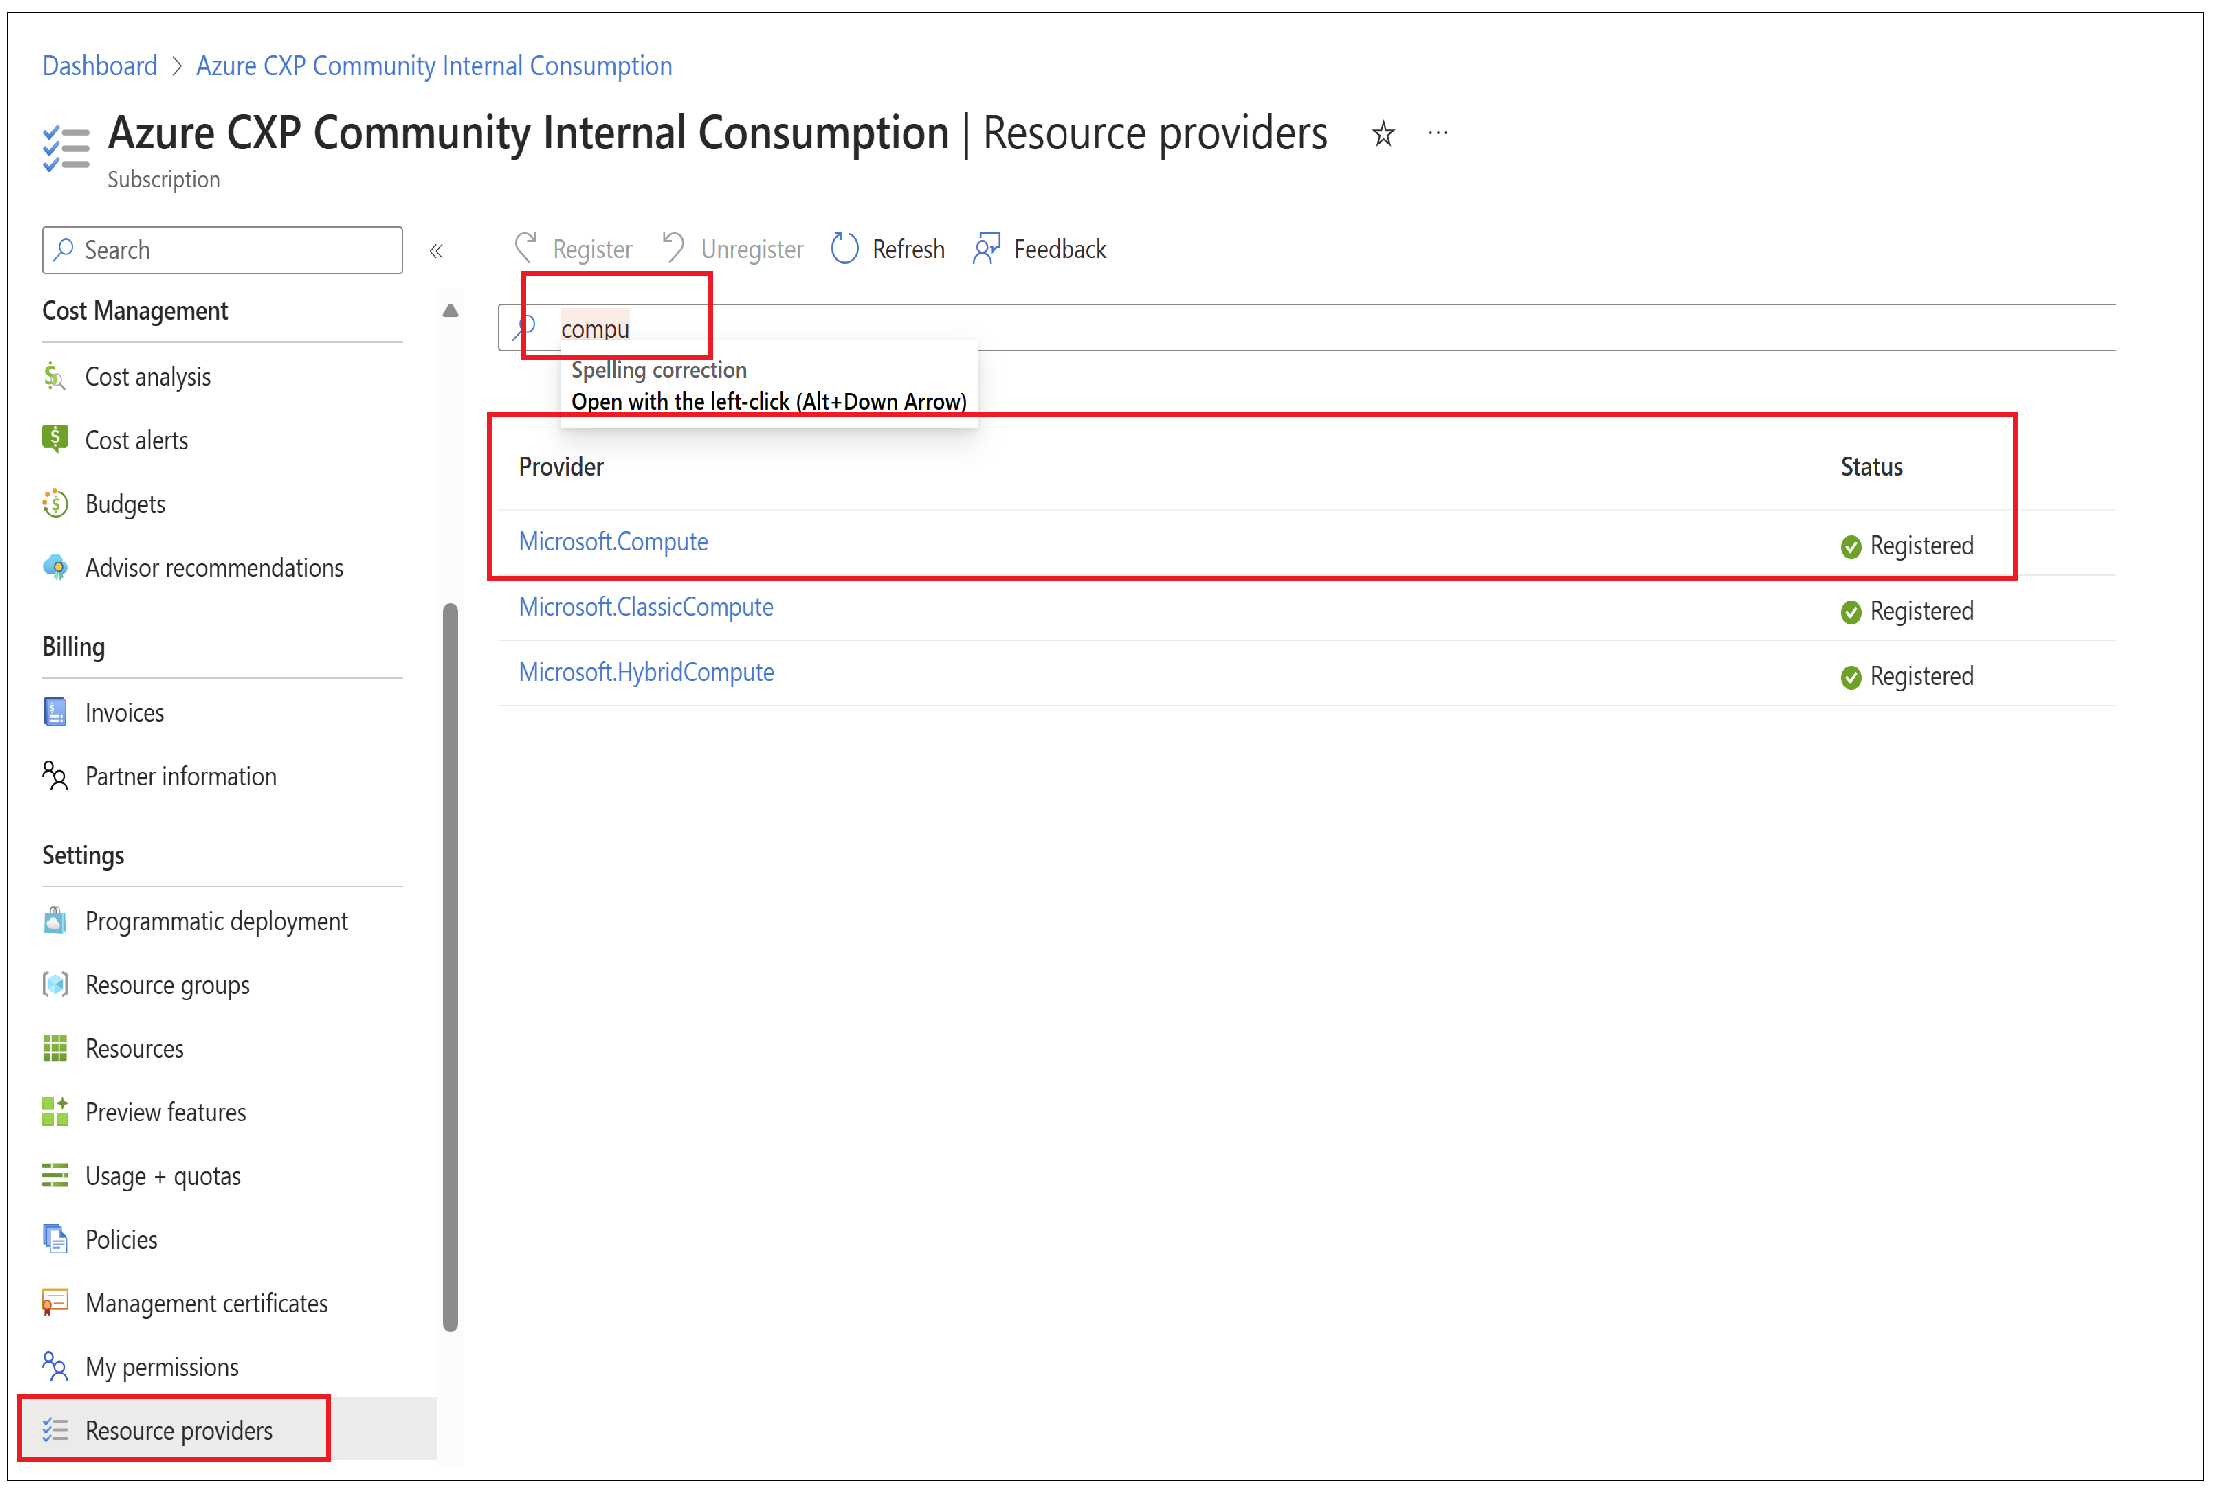This screenshot has height=1489, width=2213.
Task: Click the Register toolbar button
Action: pyautogui.click(x=573, y=248)
